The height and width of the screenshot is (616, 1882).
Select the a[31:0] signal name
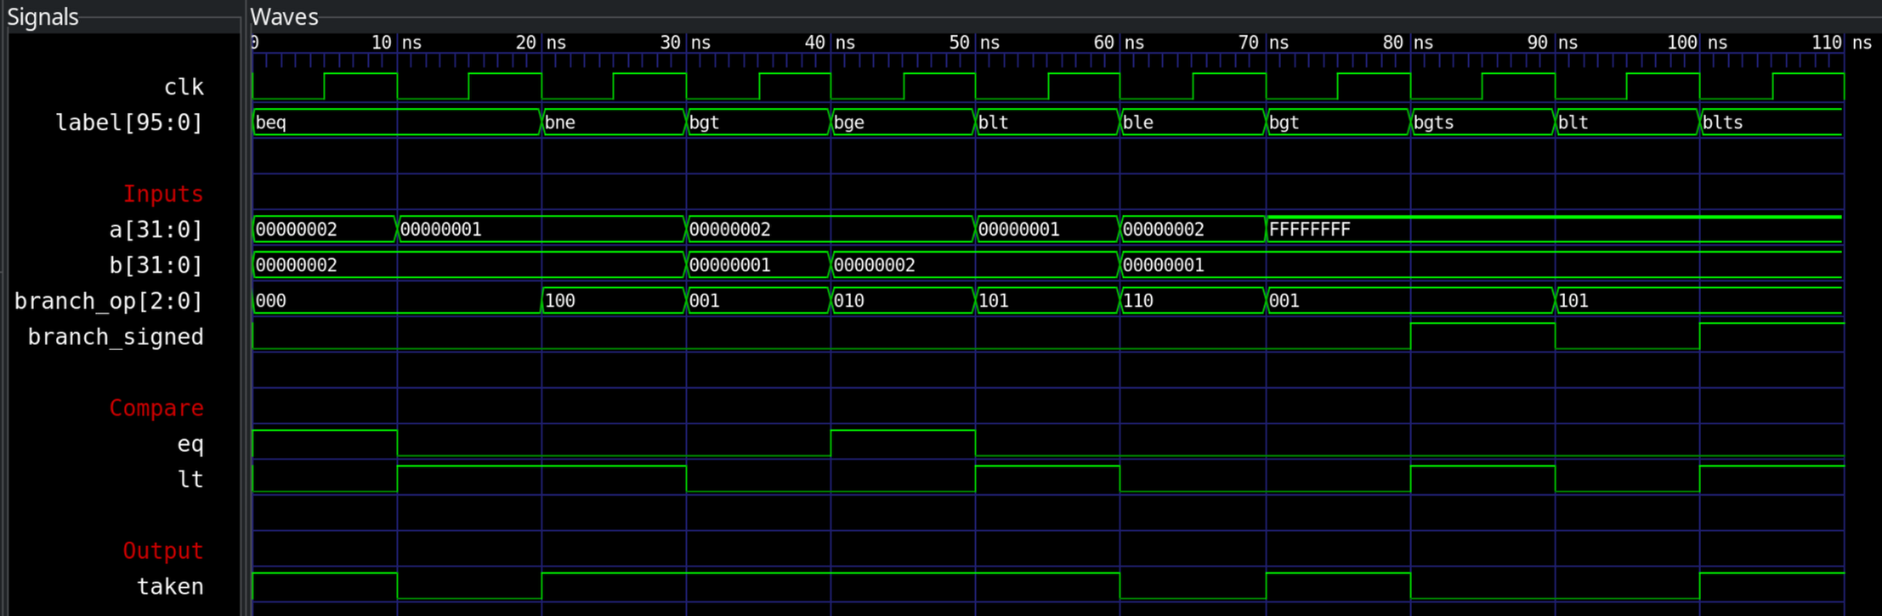156,230
